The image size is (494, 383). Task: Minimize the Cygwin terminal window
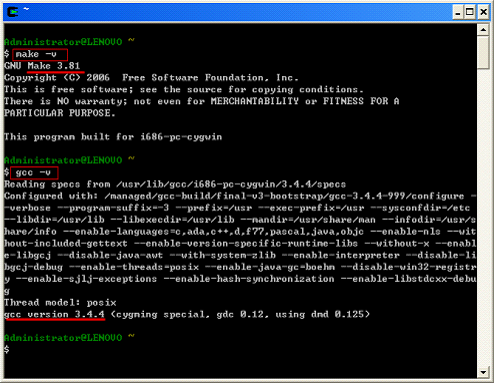(x=458, y=12)
